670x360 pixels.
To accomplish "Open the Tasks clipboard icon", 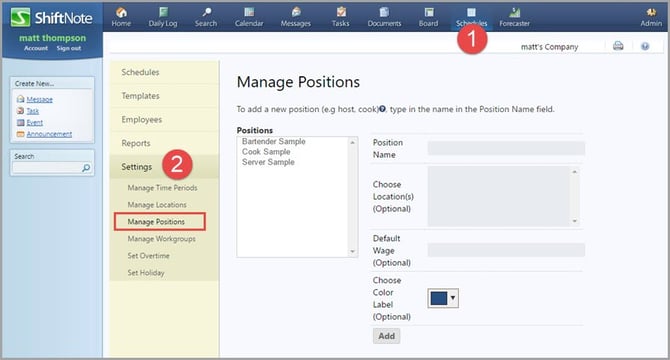I will click(x=341, y=12).
